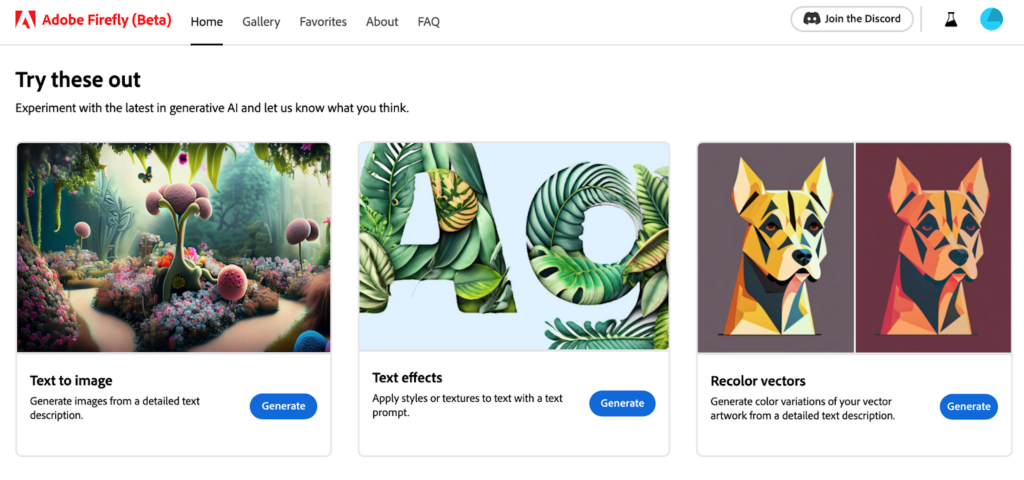The height and width of the screenshot is (480, 1024).
Task: Click the Recolor vectors heading
Action: click(758, 381)
